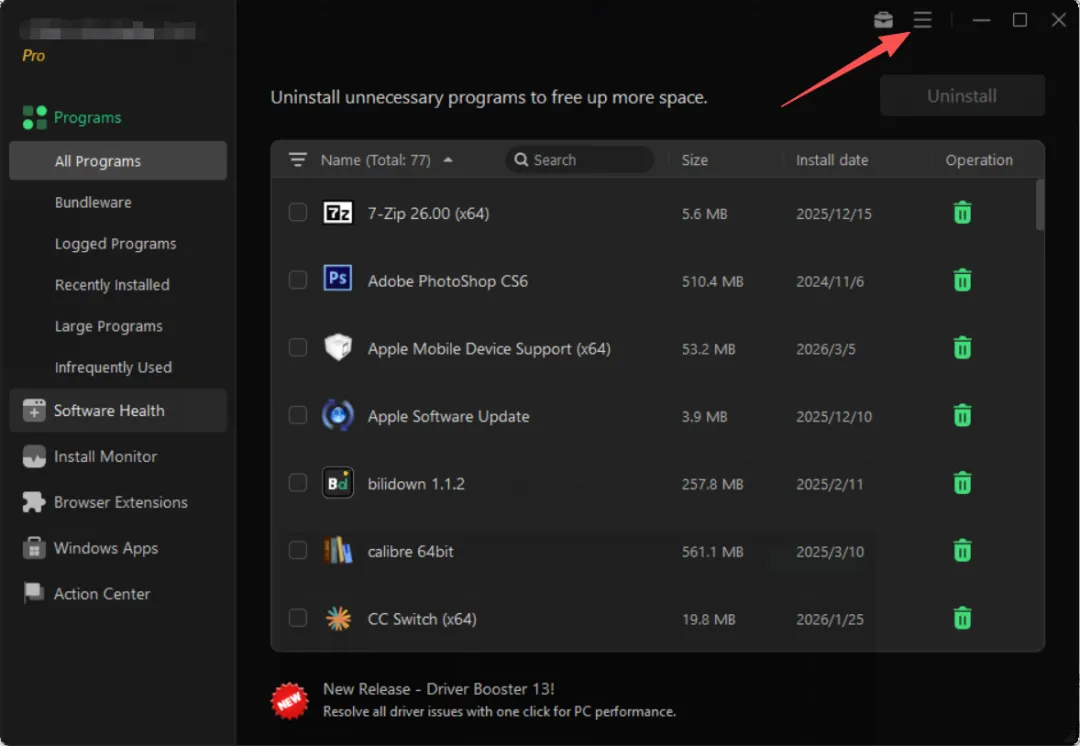Click the green Programs grid icon
1080x746 pixels.
pyautogui.click(x=34, y=118)
